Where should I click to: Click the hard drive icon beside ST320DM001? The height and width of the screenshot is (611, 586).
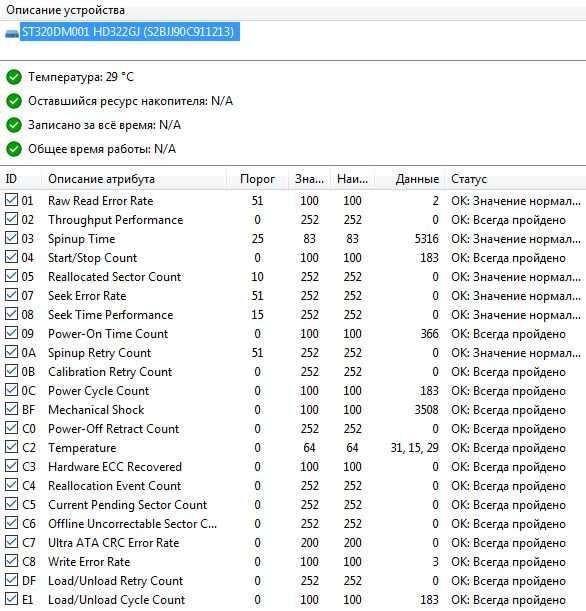[x=12, y=34]
